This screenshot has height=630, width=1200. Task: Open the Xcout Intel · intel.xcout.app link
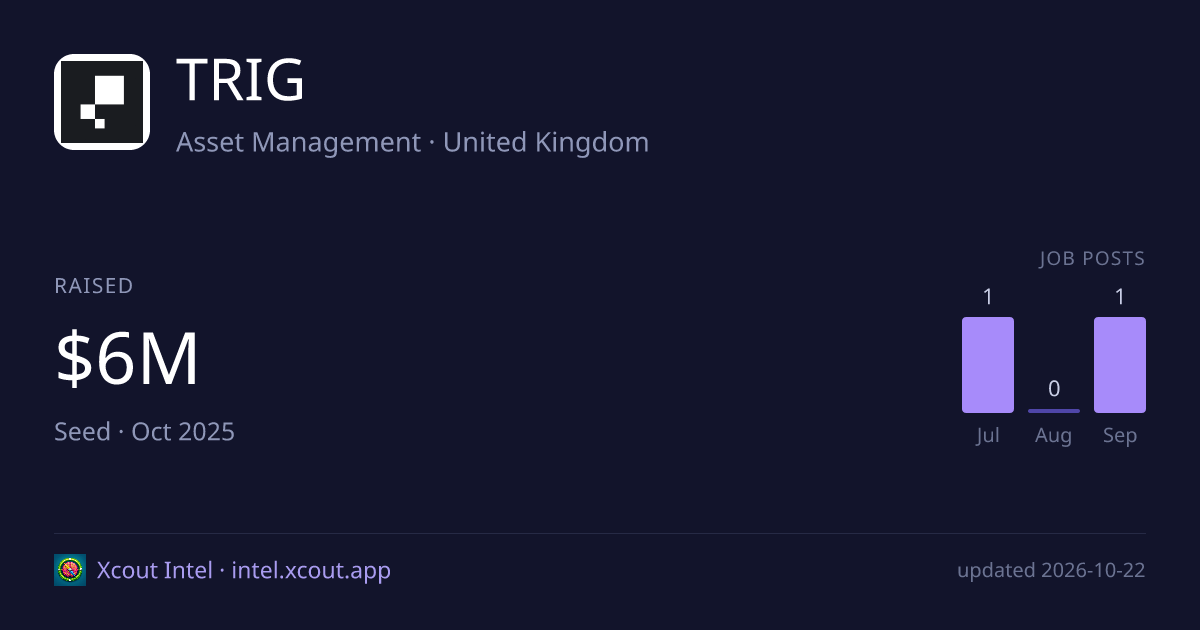(x=244, y=571)
